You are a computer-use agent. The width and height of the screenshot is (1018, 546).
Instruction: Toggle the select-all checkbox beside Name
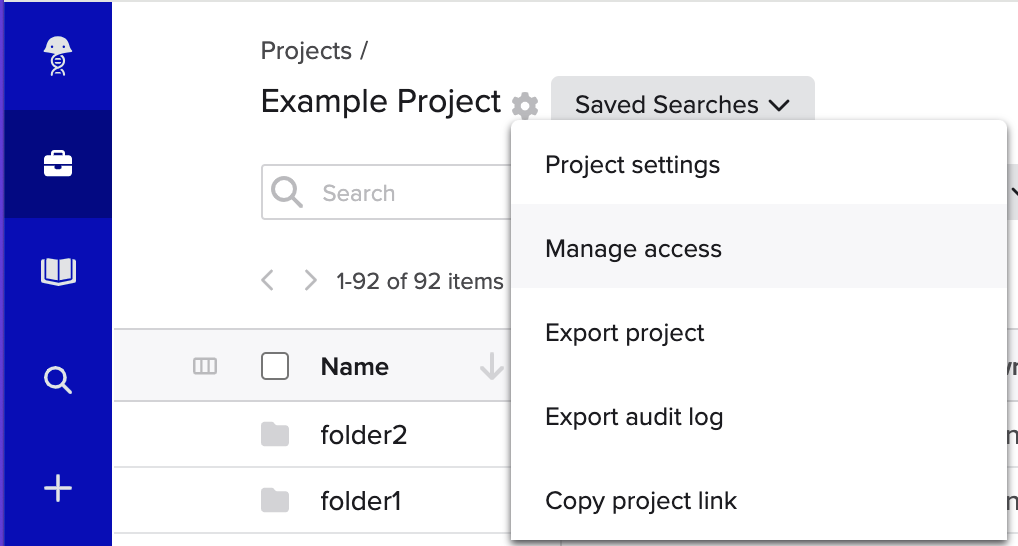point(275,367)
